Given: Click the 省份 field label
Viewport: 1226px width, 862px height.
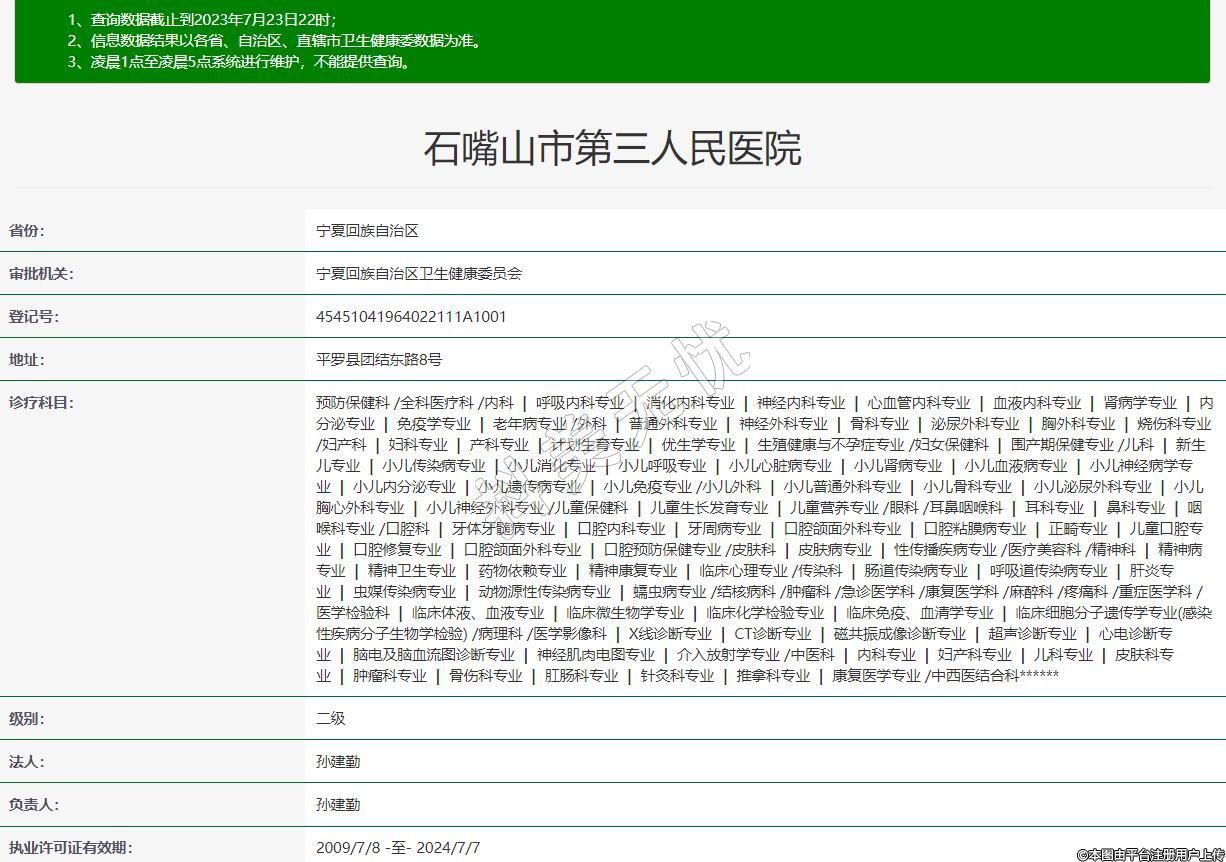Looking at the screenshot, I should (27, 230).
